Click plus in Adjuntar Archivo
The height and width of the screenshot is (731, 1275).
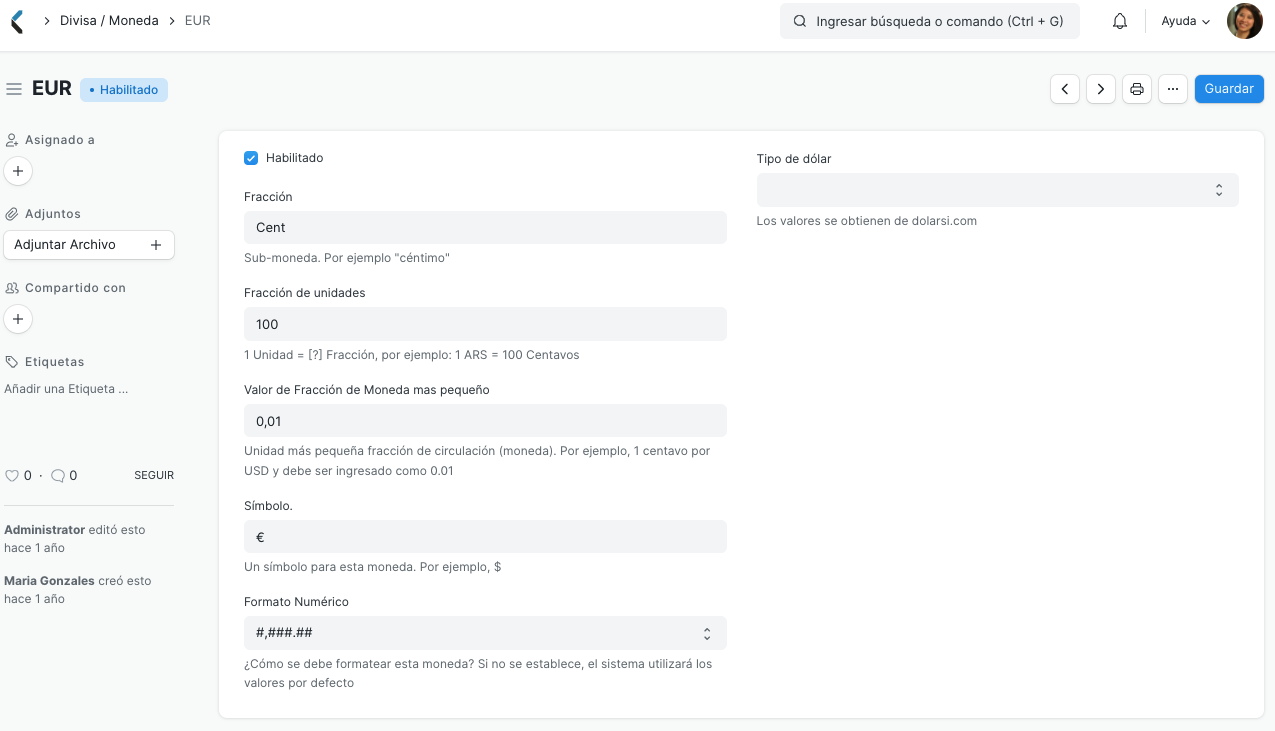click(x=155, y=245)
